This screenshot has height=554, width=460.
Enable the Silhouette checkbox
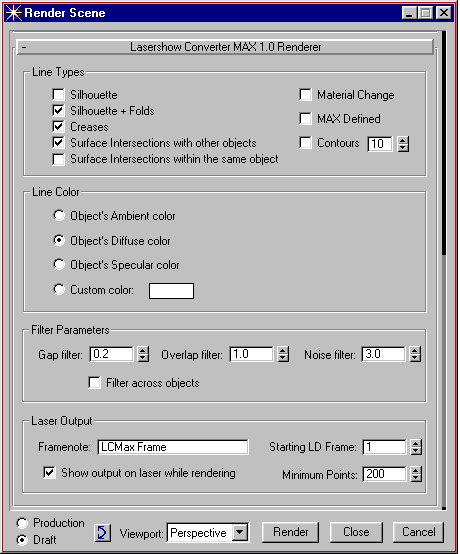click(58, 95)
